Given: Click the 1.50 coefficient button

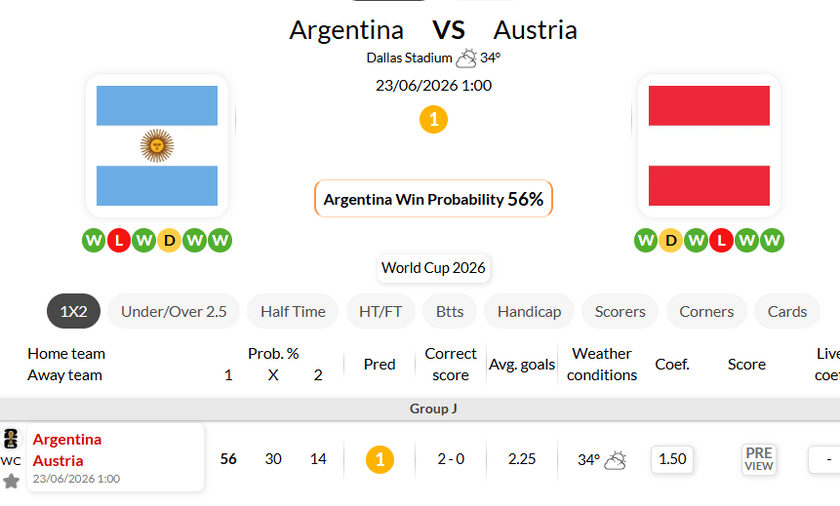Looking at the screenshot, I should click(672, 459).
